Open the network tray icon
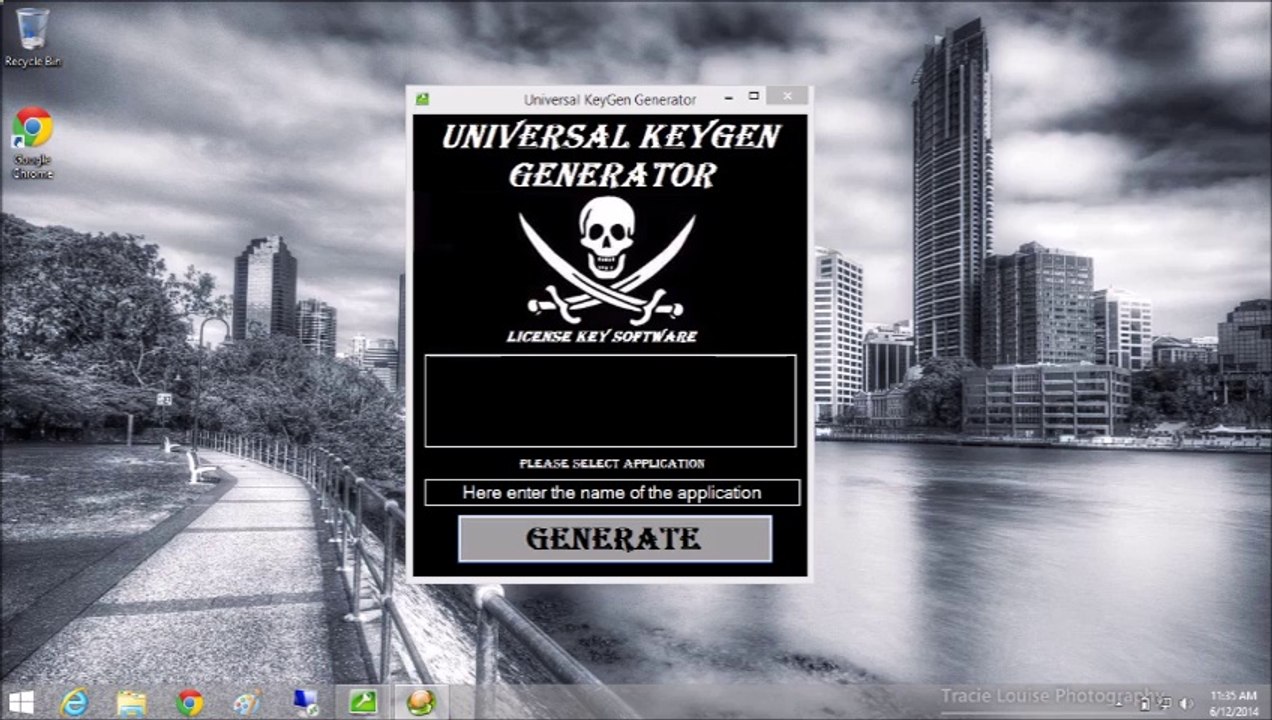Screen dimensions: 1272x720 1165,703
